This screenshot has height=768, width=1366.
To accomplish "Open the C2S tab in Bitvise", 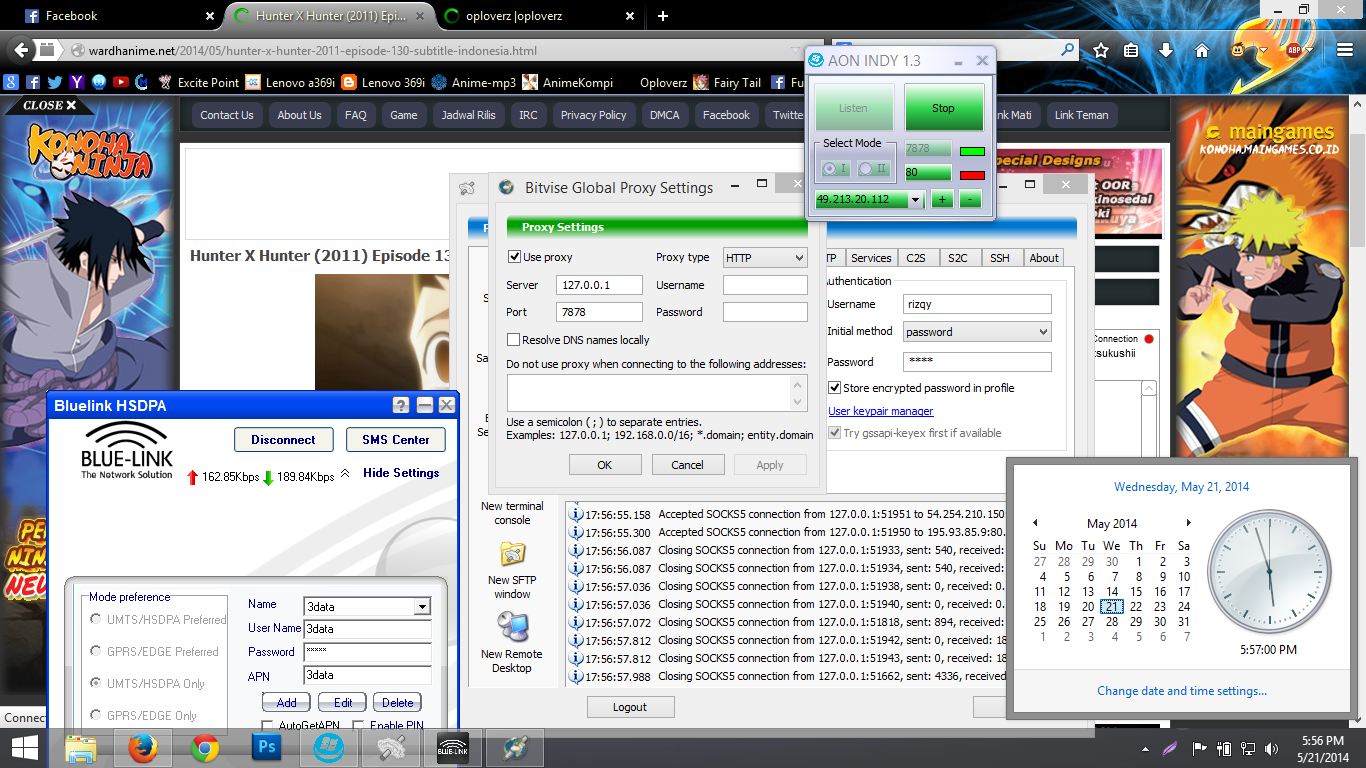I will coord(916,258).
